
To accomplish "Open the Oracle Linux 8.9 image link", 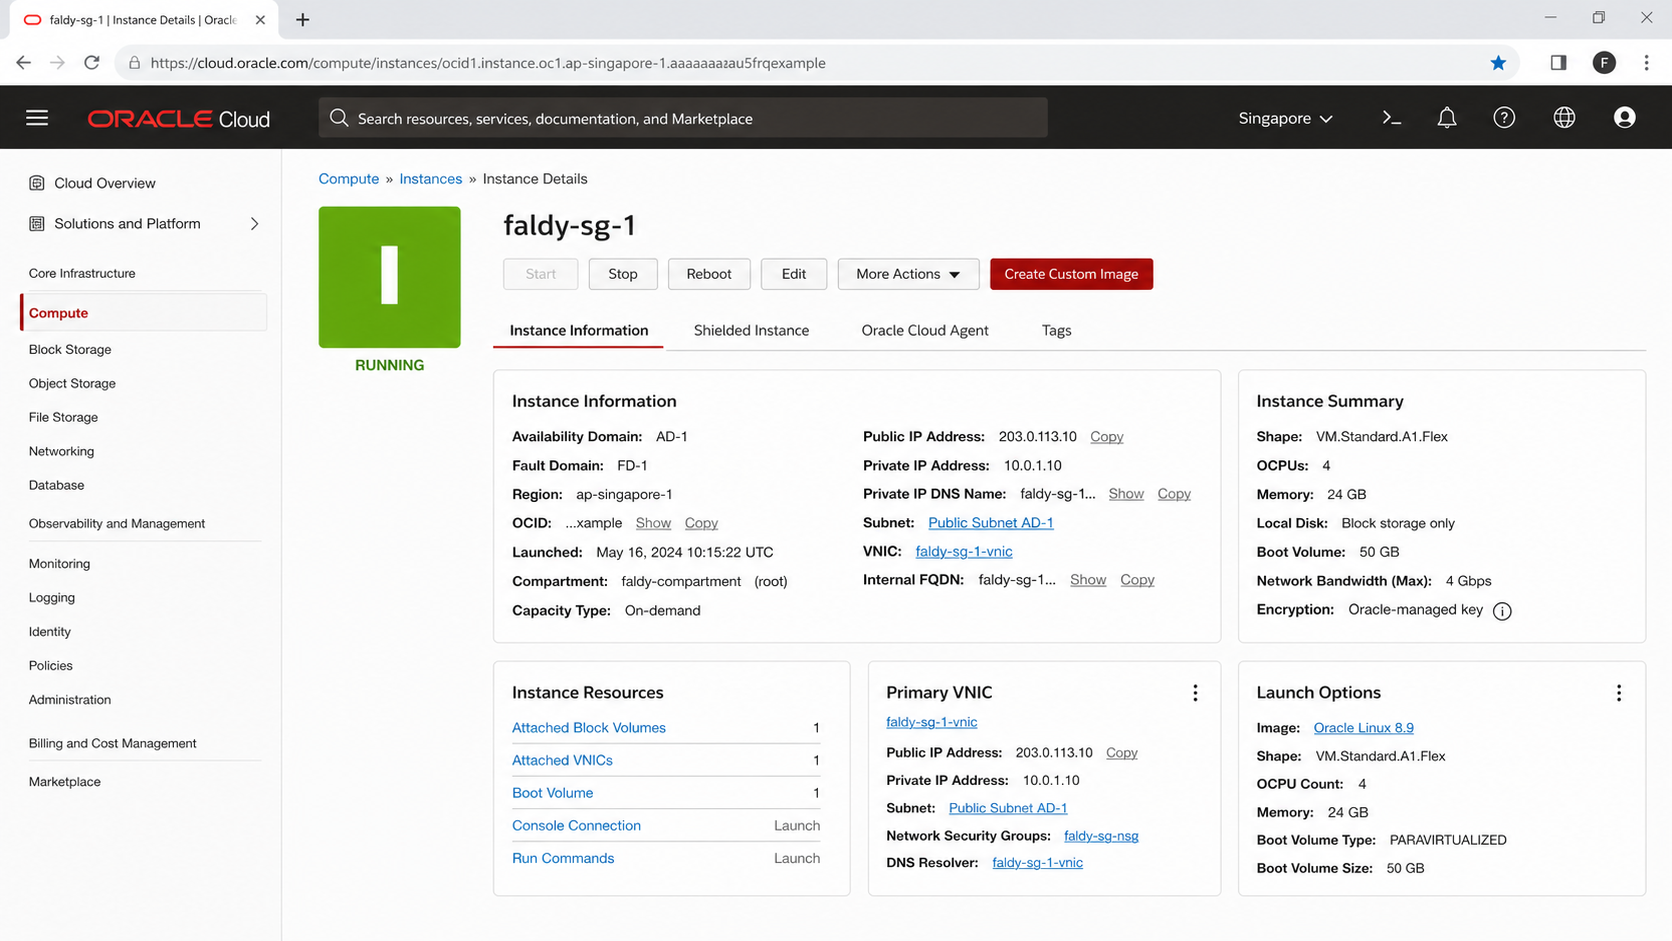I will click(1364, 728).
